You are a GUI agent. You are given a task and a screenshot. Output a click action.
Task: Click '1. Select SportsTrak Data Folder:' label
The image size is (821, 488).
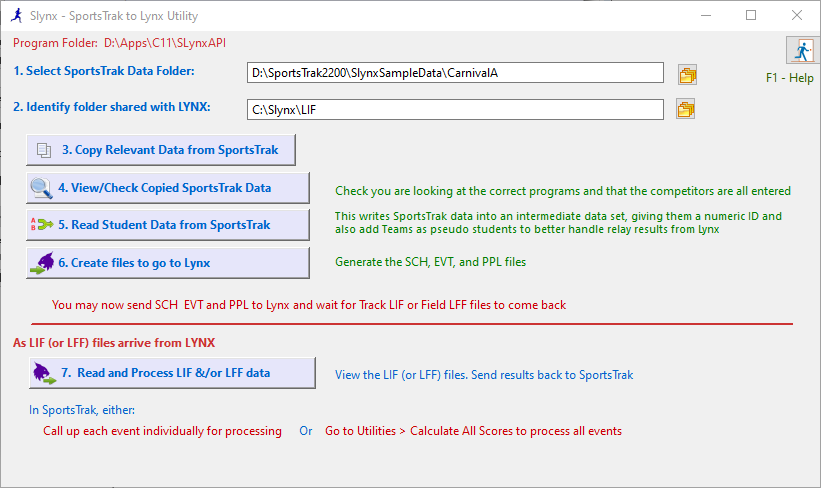[104, 71]
